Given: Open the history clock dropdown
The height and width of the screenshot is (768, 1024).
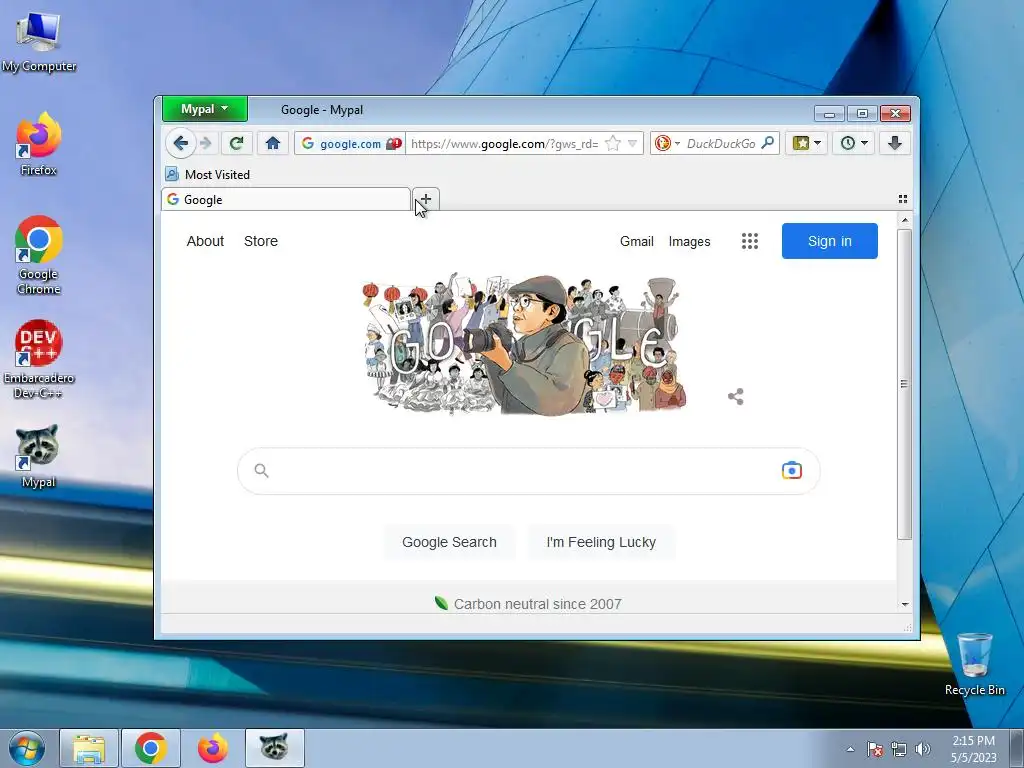Looking at the screenshot, I should point(854,143).
